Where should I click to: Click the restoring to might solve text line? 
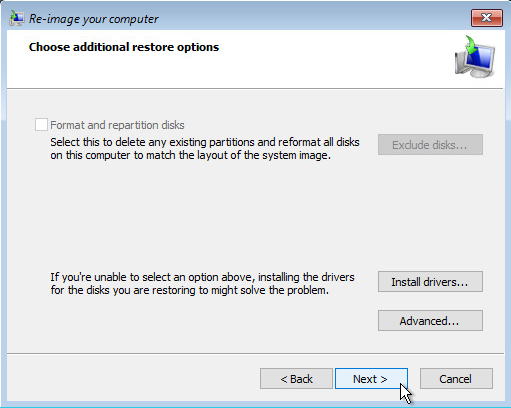[190, 290]
